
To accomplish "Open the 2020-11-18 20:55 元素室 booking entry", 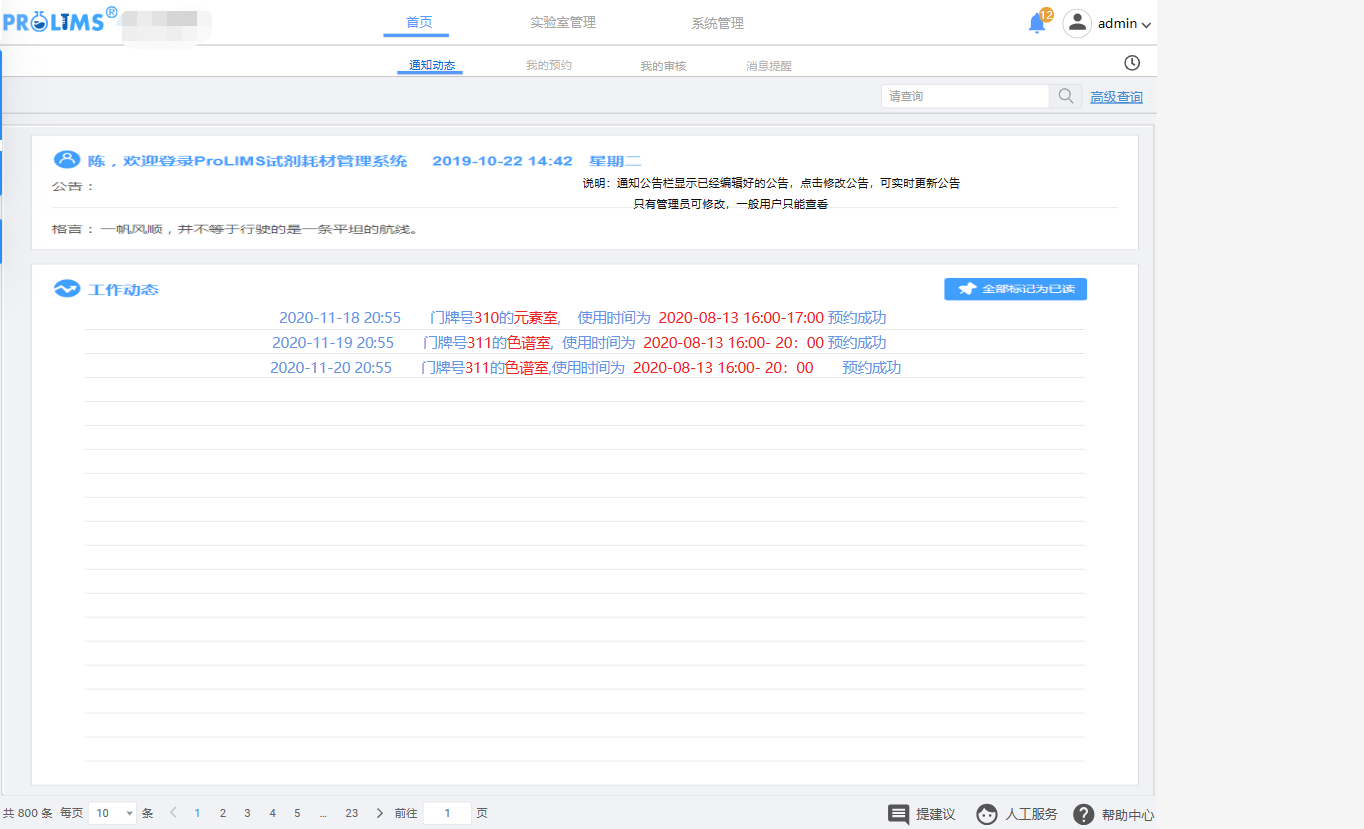I will (x=582, y=318).
